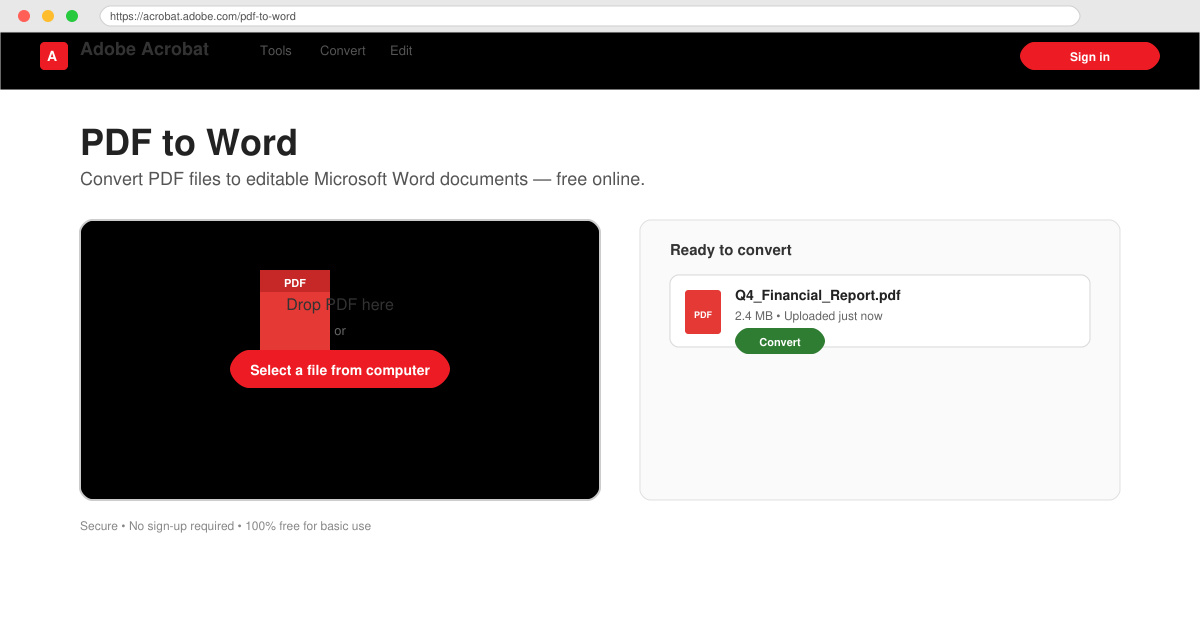Click the browser address bar
The height and width of the screenshot is (630, 1200).
pyautogui.click(x=590, y=16)
